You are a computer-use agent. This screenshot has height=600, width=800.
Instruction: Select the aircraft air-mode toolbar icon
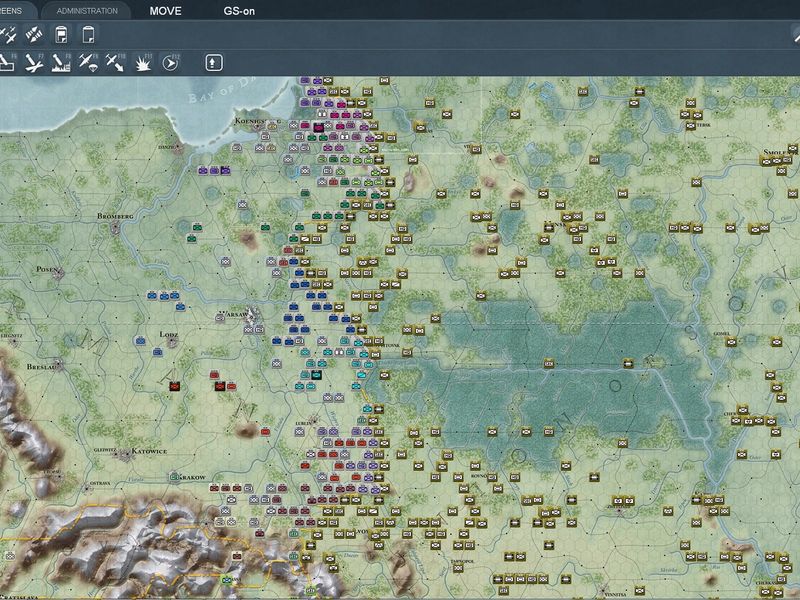pyautogui.click(x=8, y=35)
